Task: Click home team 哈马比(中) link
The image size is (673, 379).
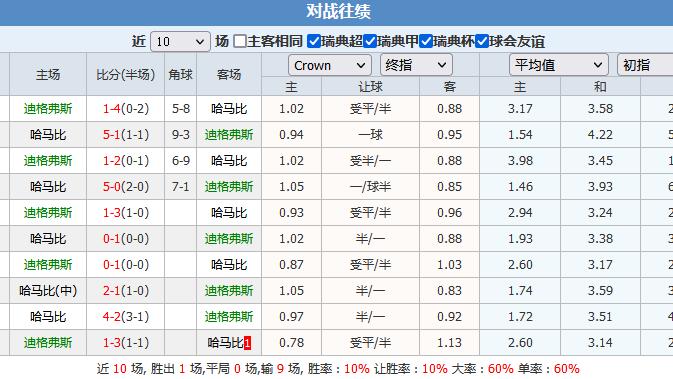Action: point(48,291)
